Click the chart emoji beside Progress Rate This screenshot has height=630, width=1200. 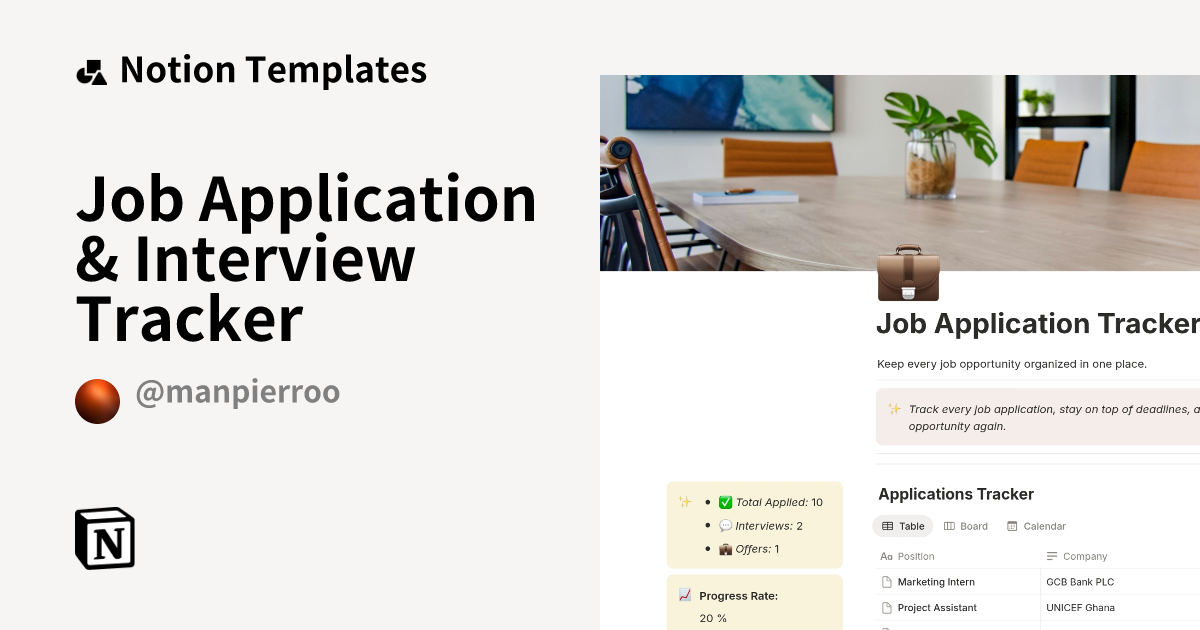[x=684, y=595]
